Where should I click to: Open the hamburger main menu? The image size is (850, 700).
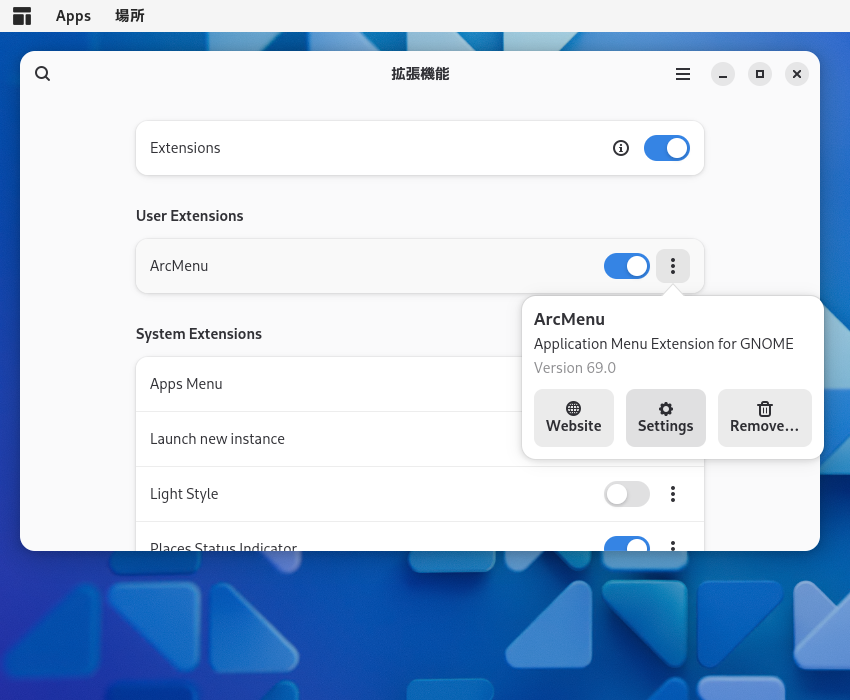coord(682,74)
